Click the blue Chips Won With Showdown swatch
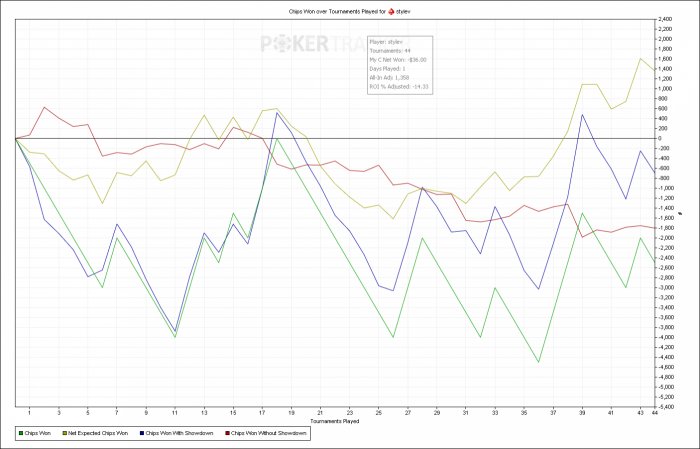 pos(142,433)
